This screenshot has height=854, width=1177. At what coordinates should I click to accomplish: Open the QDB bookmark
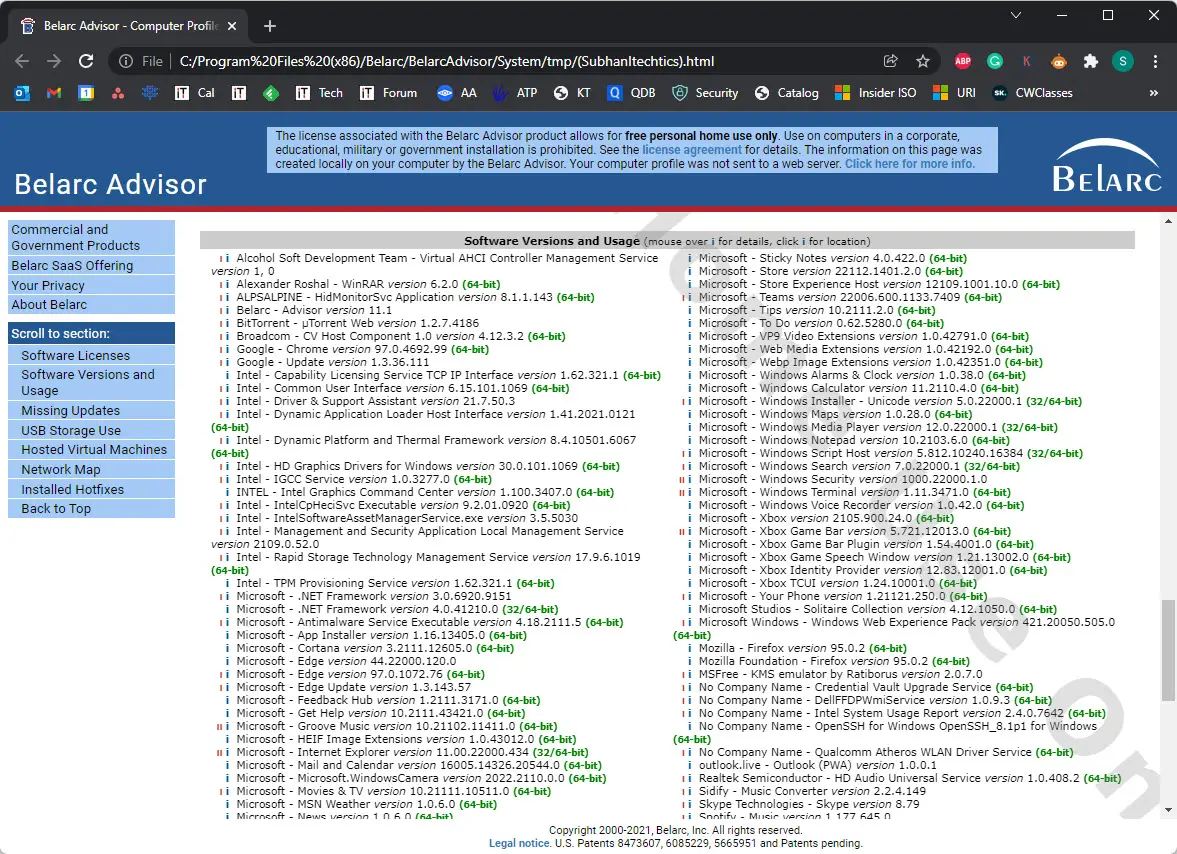point(631,93)
